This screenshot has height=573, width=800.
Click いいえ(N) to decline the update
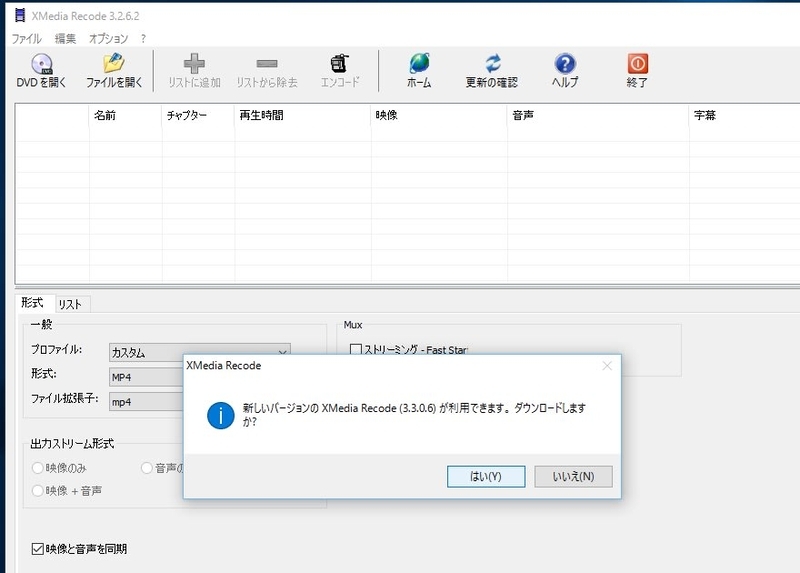pyautogui.click(x=573, y=477)
